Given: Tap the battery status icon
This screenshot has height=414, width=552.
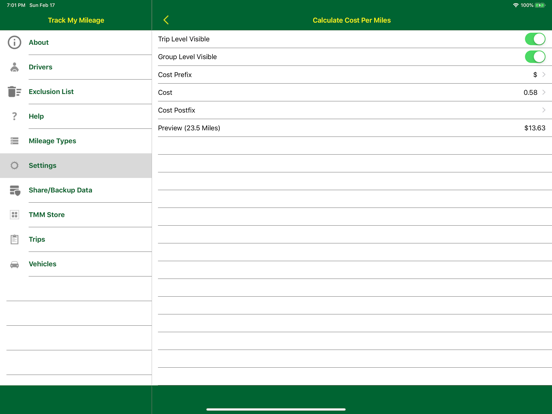Looking at the screenshot, I should pos(540,5).
